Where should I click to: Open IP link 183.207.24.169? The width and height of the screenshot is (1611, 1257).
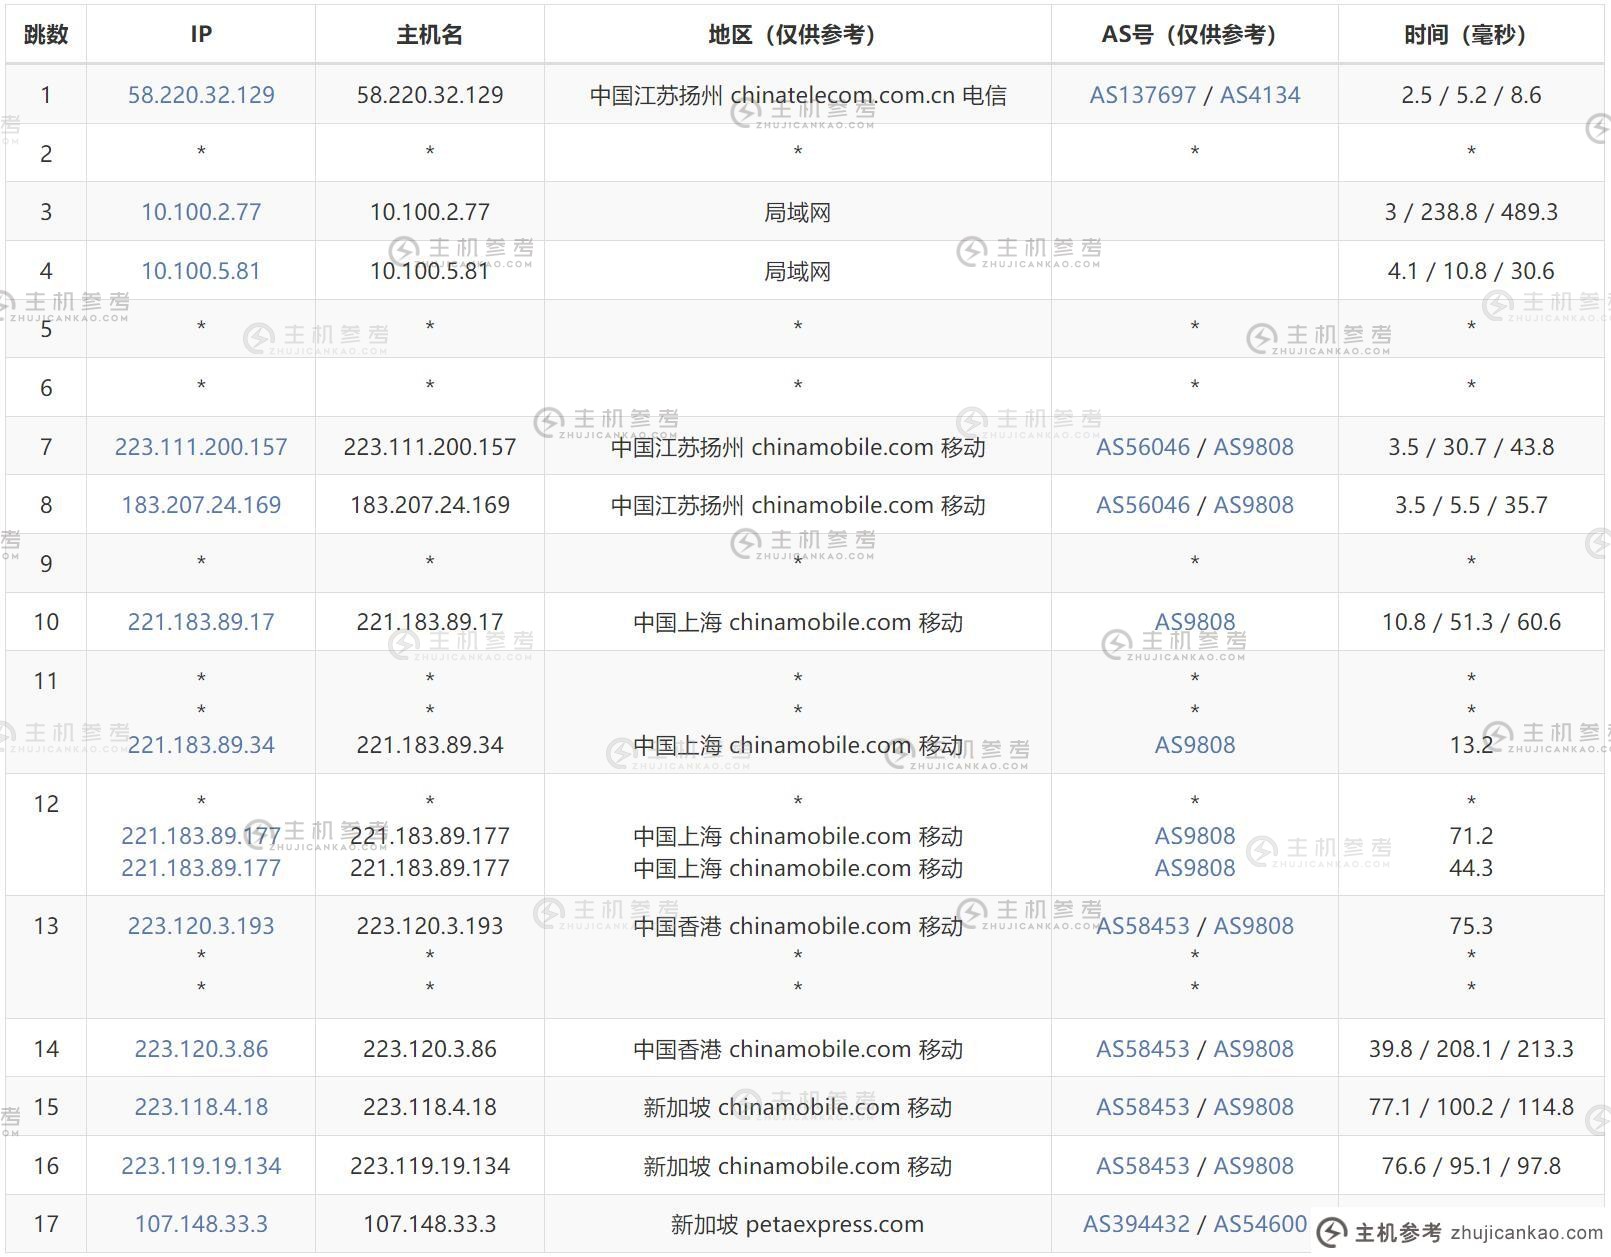pos(201,505)
